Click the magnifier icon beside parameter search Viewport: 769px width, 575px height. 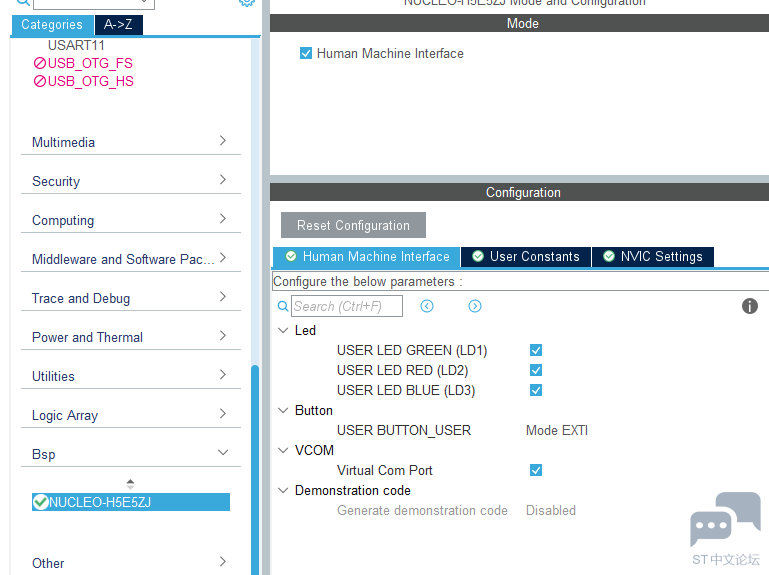tap(283, 306)
